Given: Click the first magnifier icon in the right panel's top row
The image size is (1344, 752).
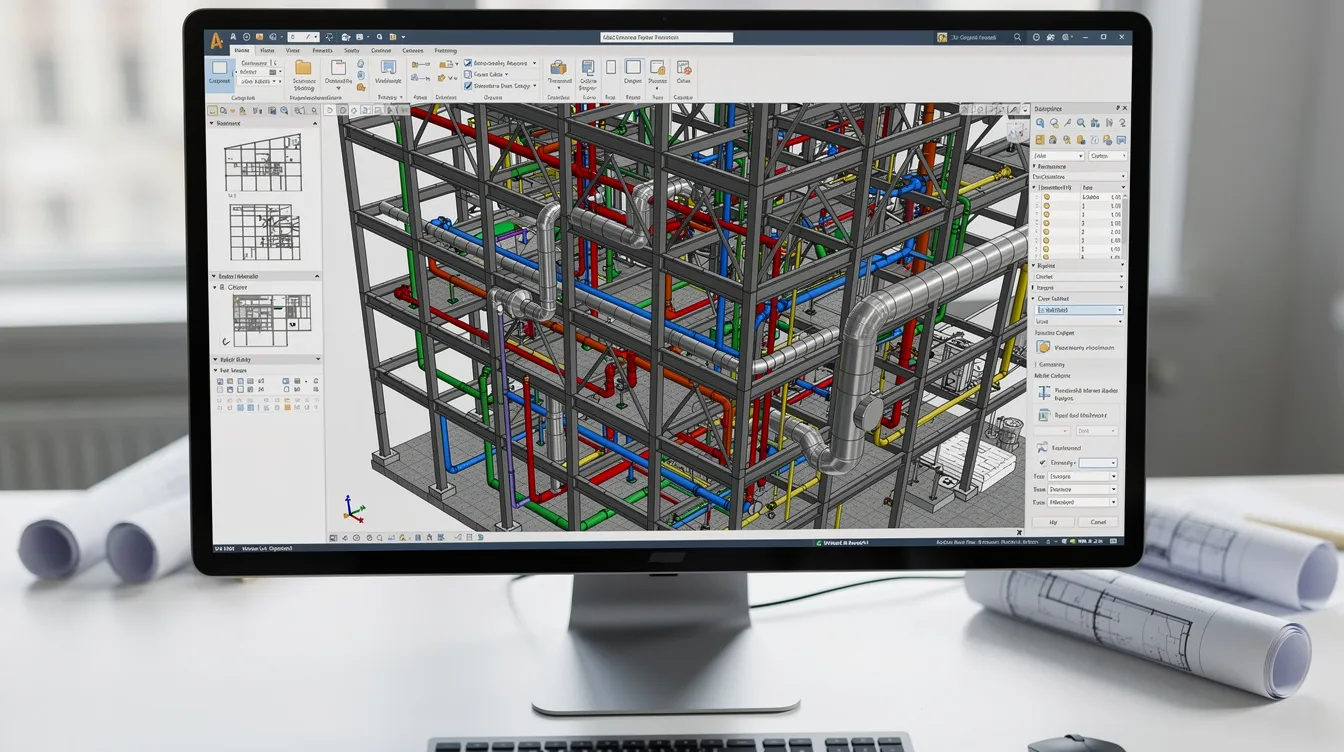Looking at the screenshot, I should [x=1040, y=123].
